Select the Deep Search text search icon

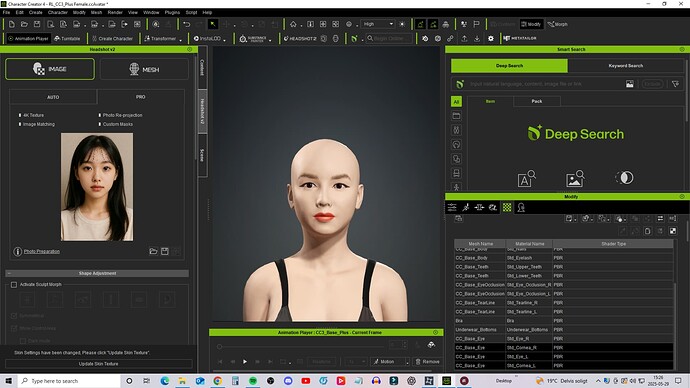(x=526, y=179)
